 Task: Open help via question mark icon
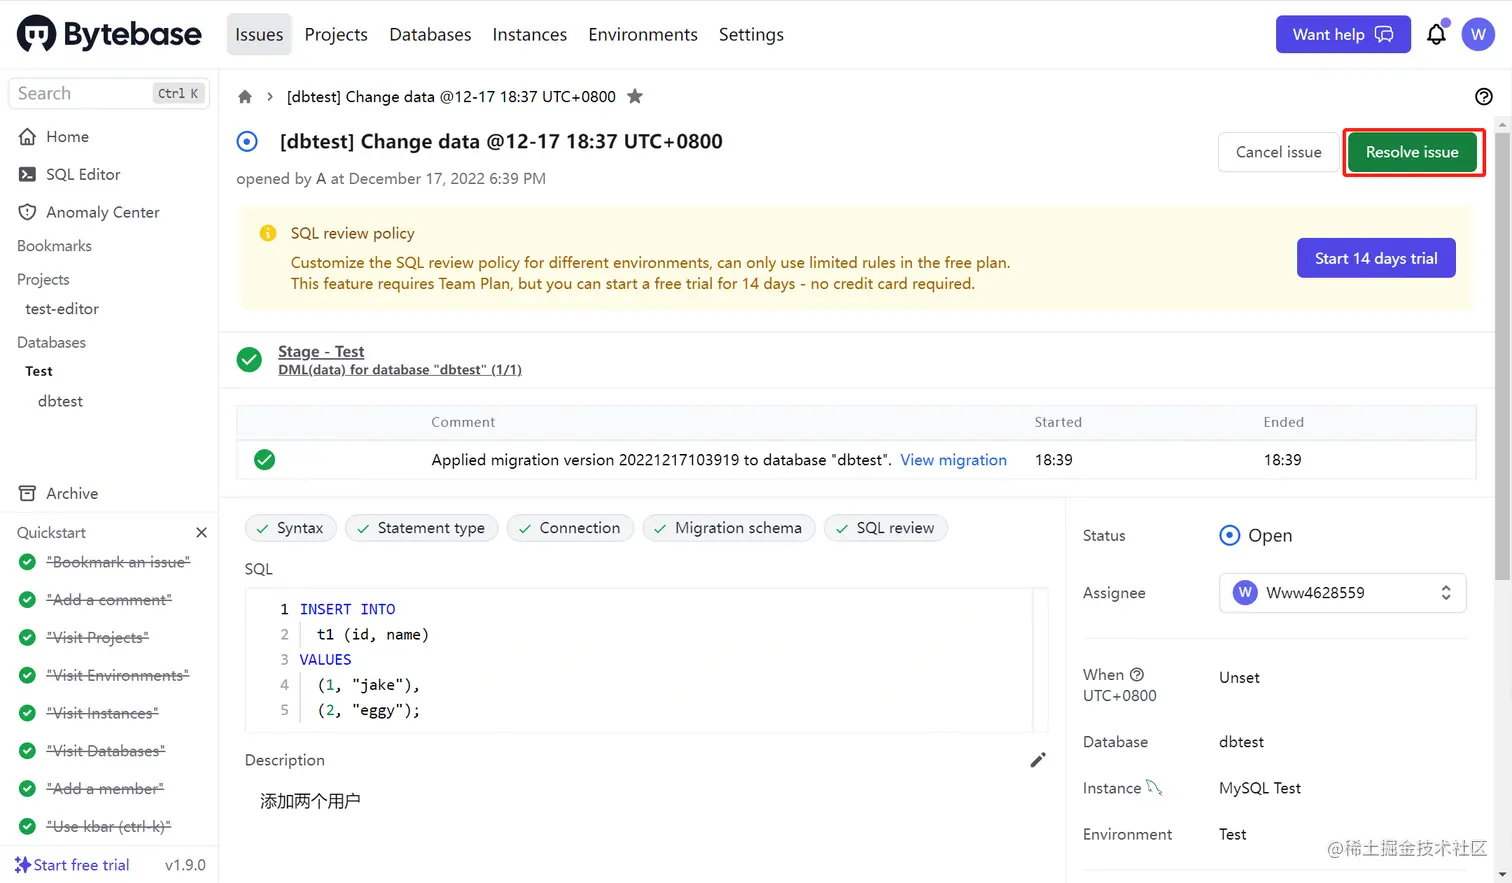point(1483,97)
